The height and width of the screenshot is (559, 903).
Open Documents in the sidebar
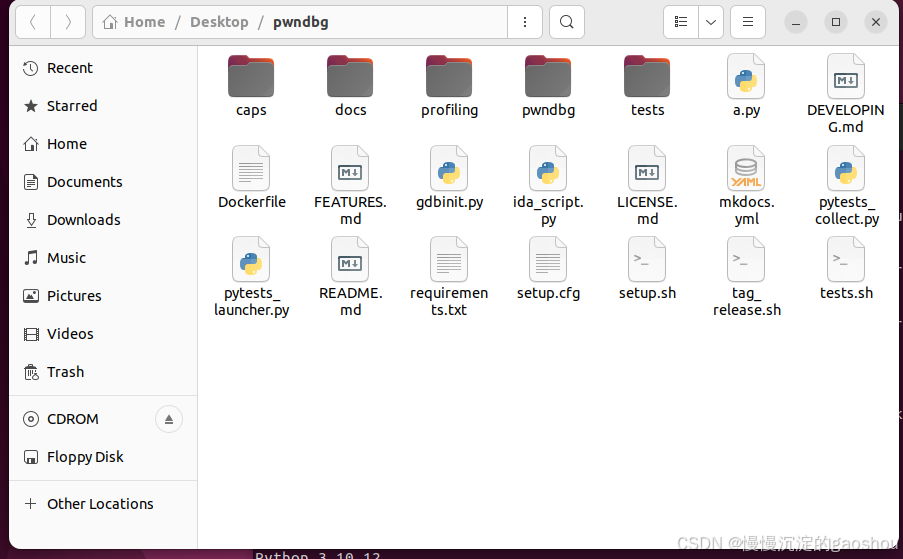click(104, 182)
